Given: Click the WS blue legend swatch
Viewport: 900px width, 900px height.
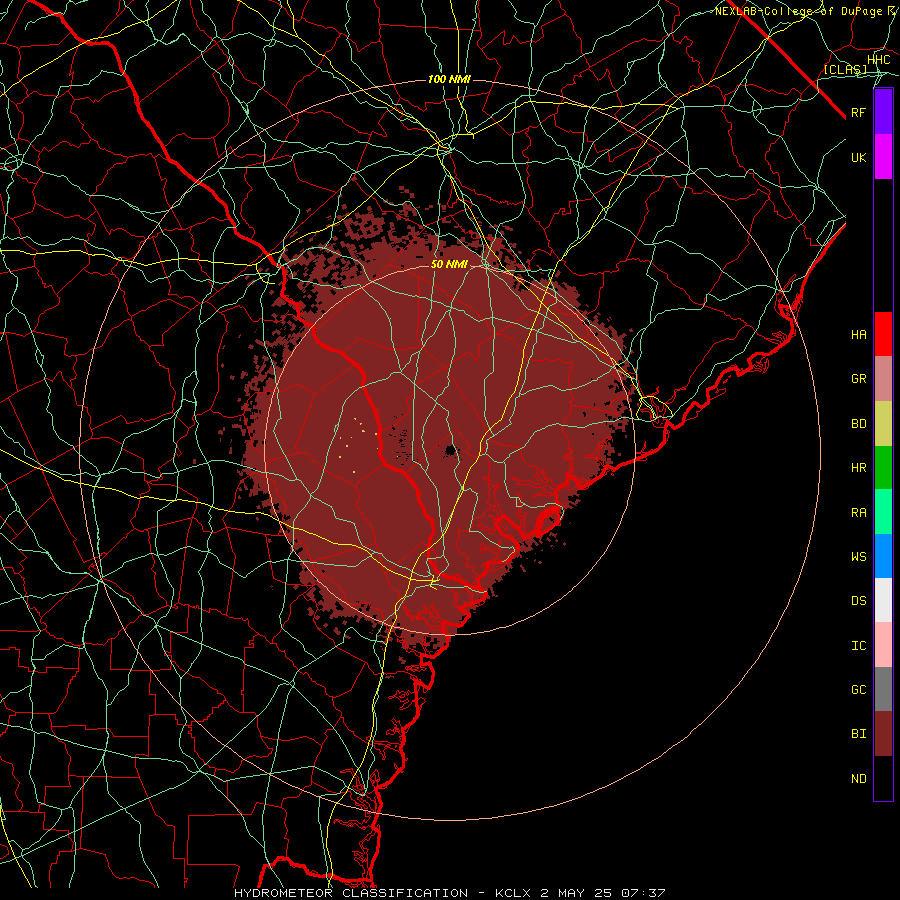Looking at the screenshot, I should 883,556.
